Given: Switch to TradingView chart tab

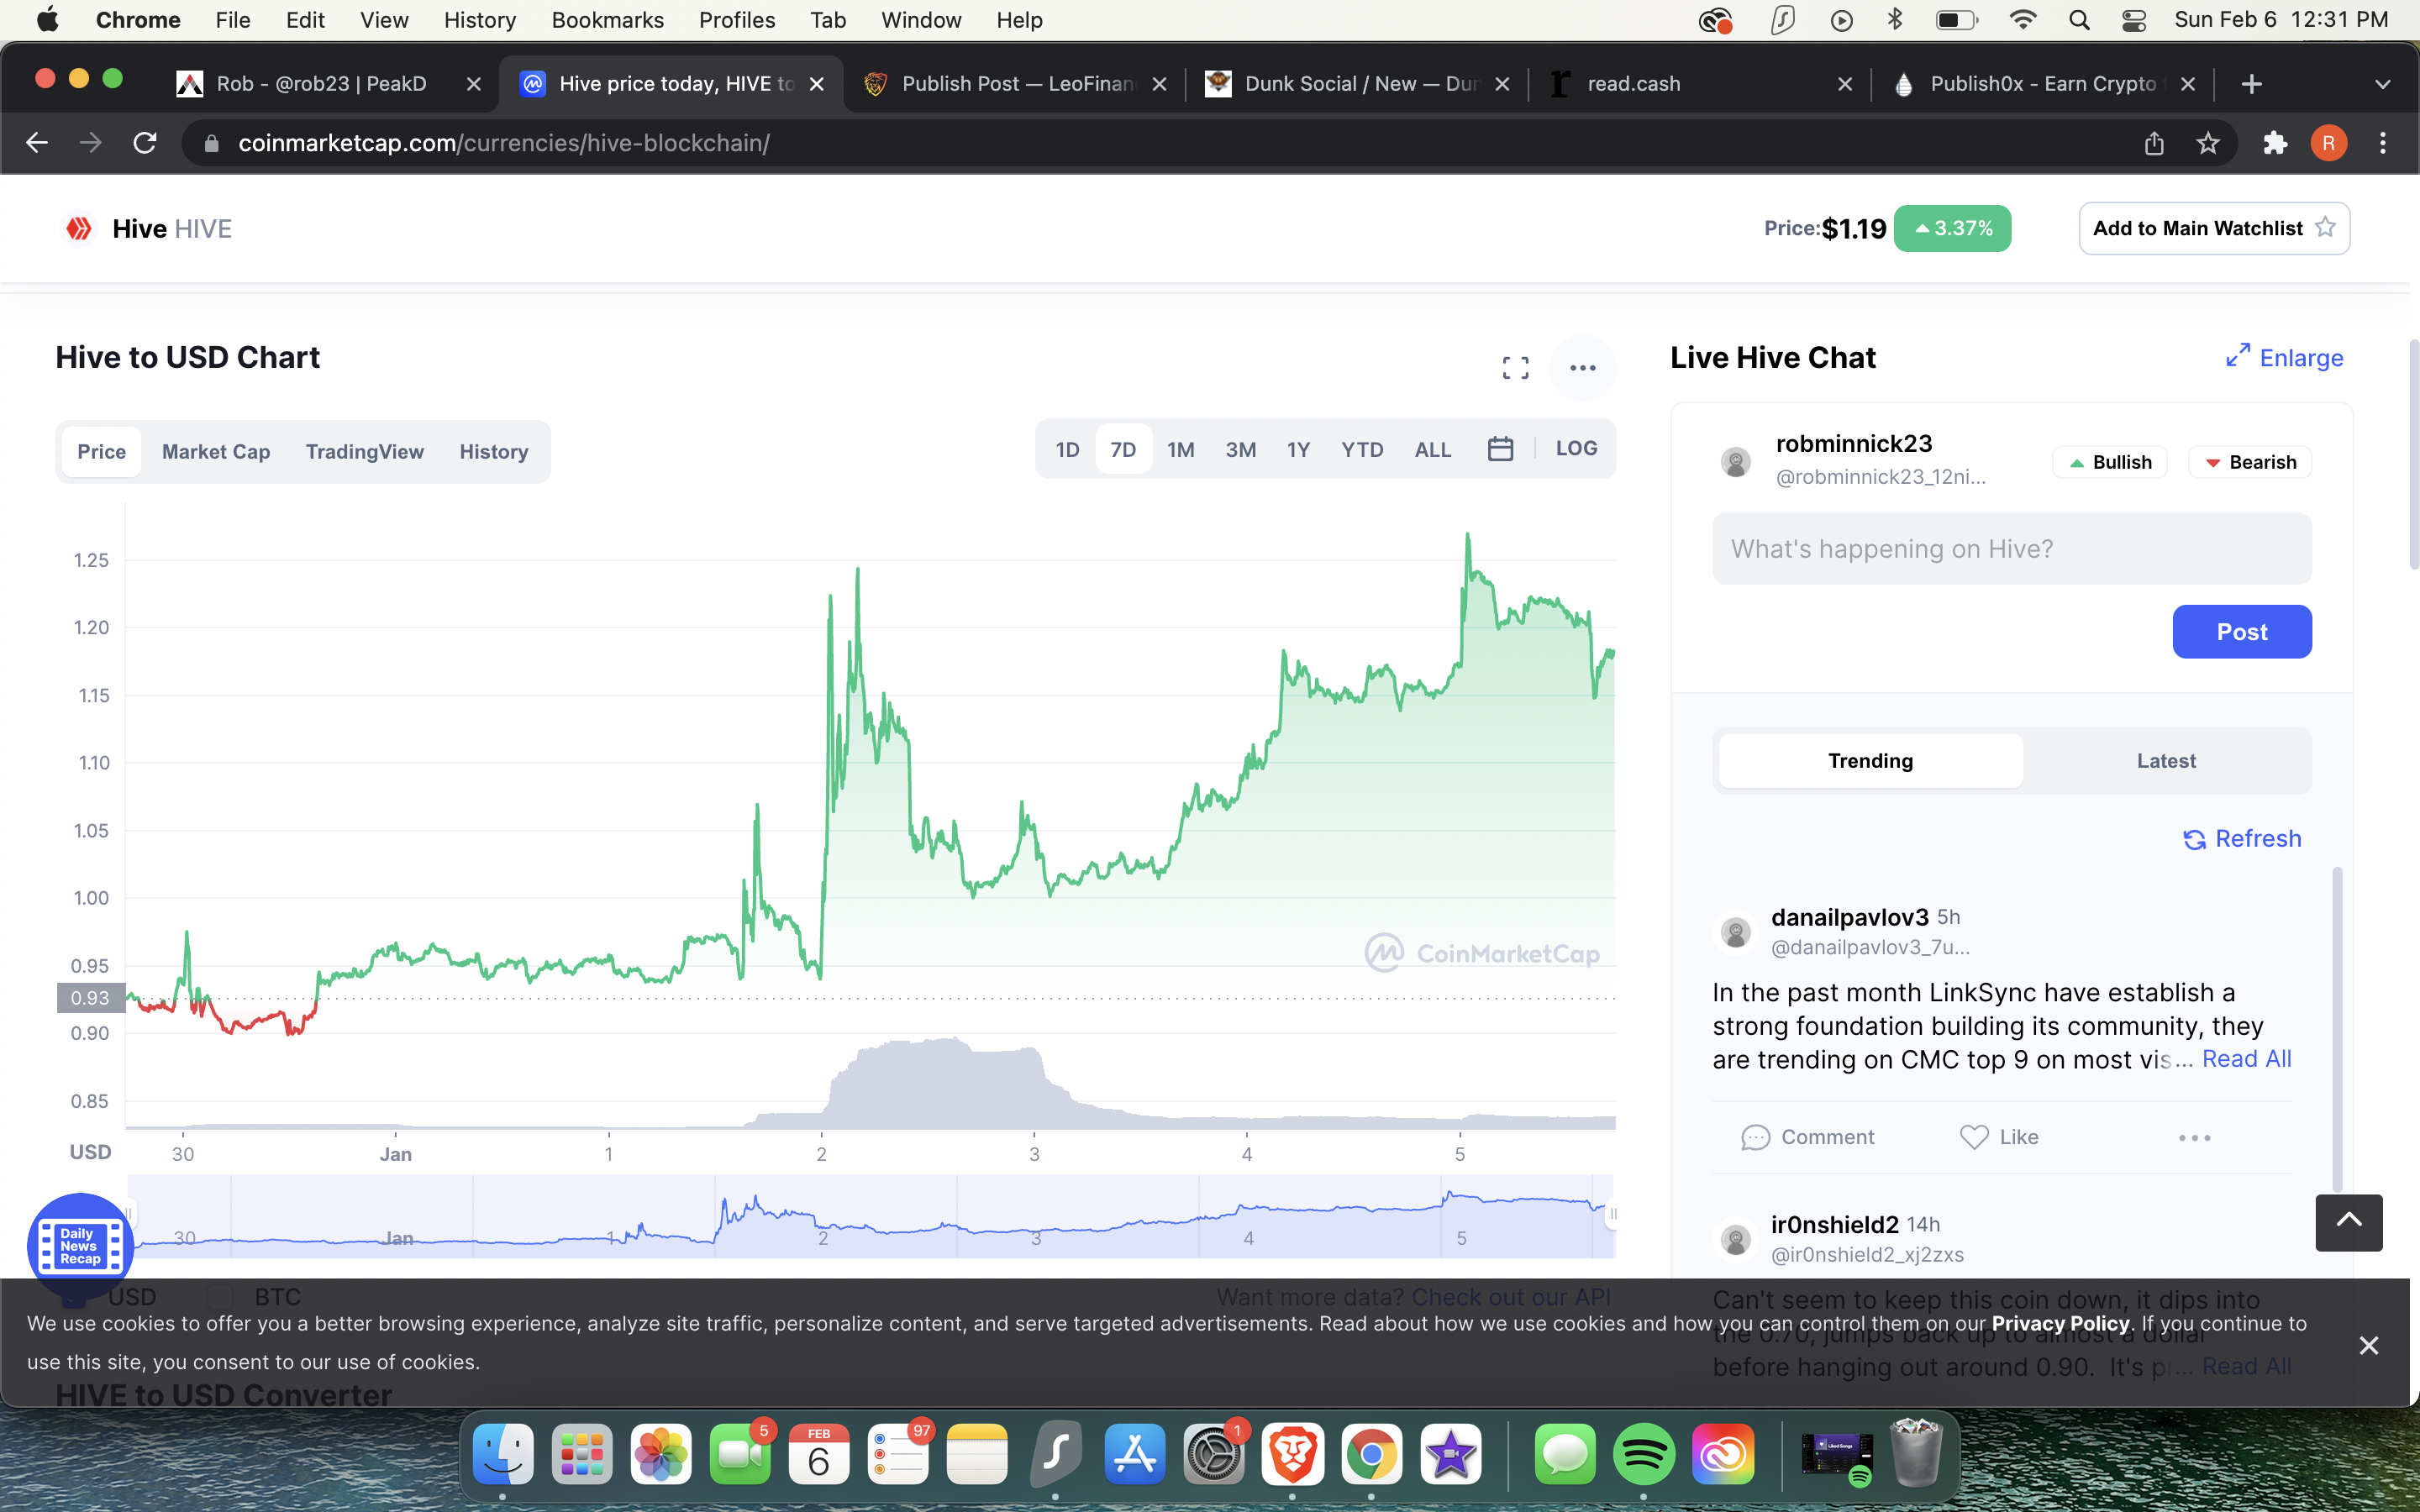Looking at the screenshot, I should (x=365, y=452).
